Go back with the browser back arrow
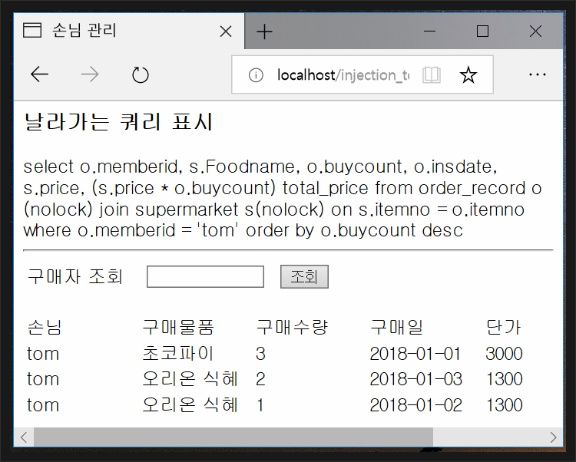Image resolution: width=576 pixels, height=462 pixels. [x=40, y=75]
